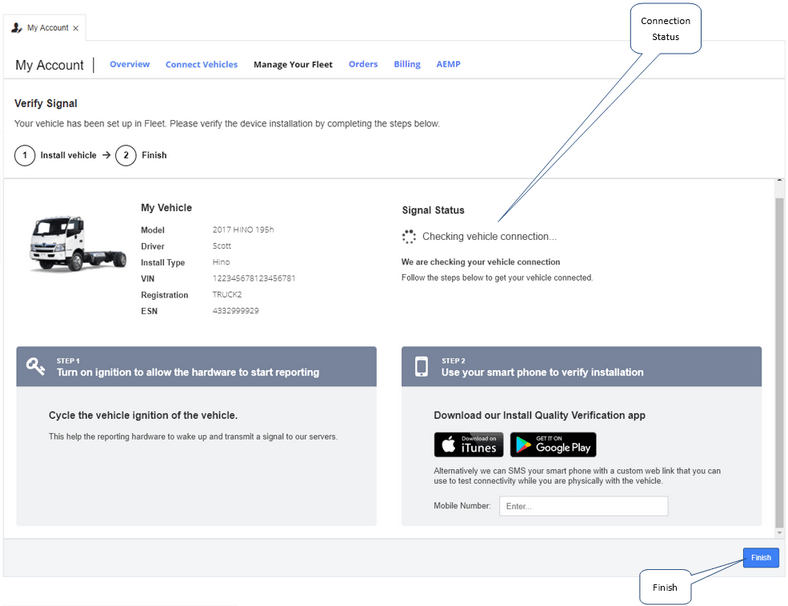Click the My Vehicle heading
Image resolution: width=788 pixels, height=606 pixels.
pyautogui.click(x=166, y=208)
